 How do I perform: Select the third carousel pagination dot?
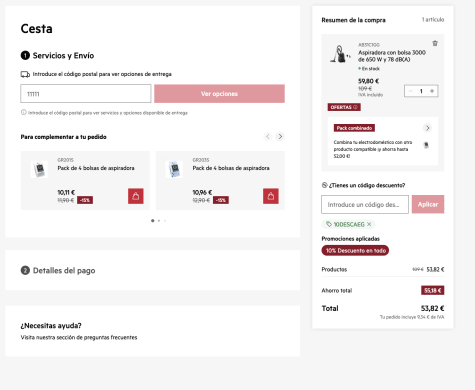(x=165, y=221)
